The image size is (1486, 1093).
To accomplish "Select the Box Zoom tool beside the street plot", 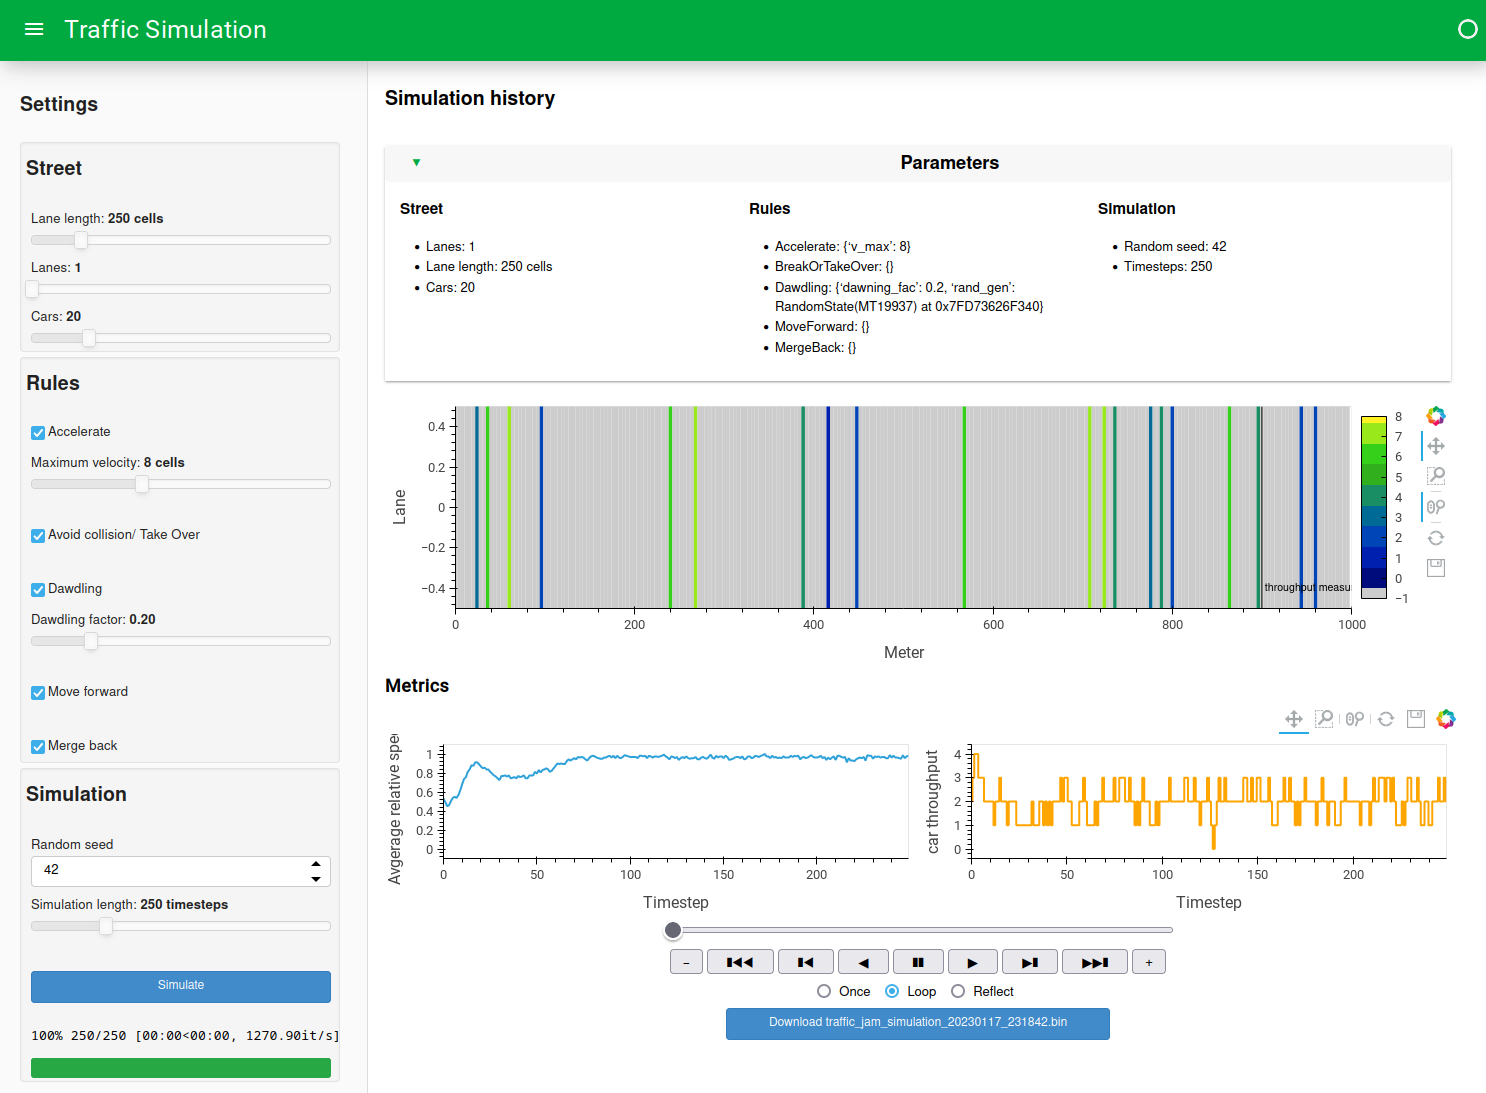I will [1436, 476].
